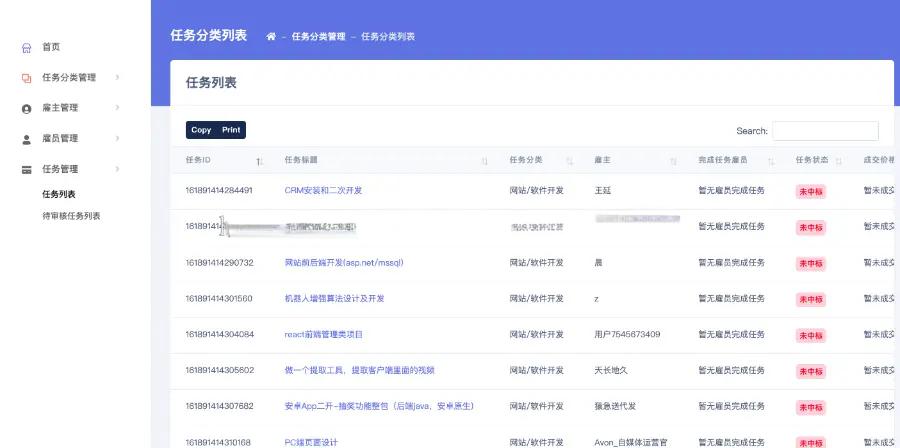The width and height of the screenshot is (900, 448).
Task: Click employer name Avon_自媒体运营官
Action: pyautogui.click(x=631, y=442)
